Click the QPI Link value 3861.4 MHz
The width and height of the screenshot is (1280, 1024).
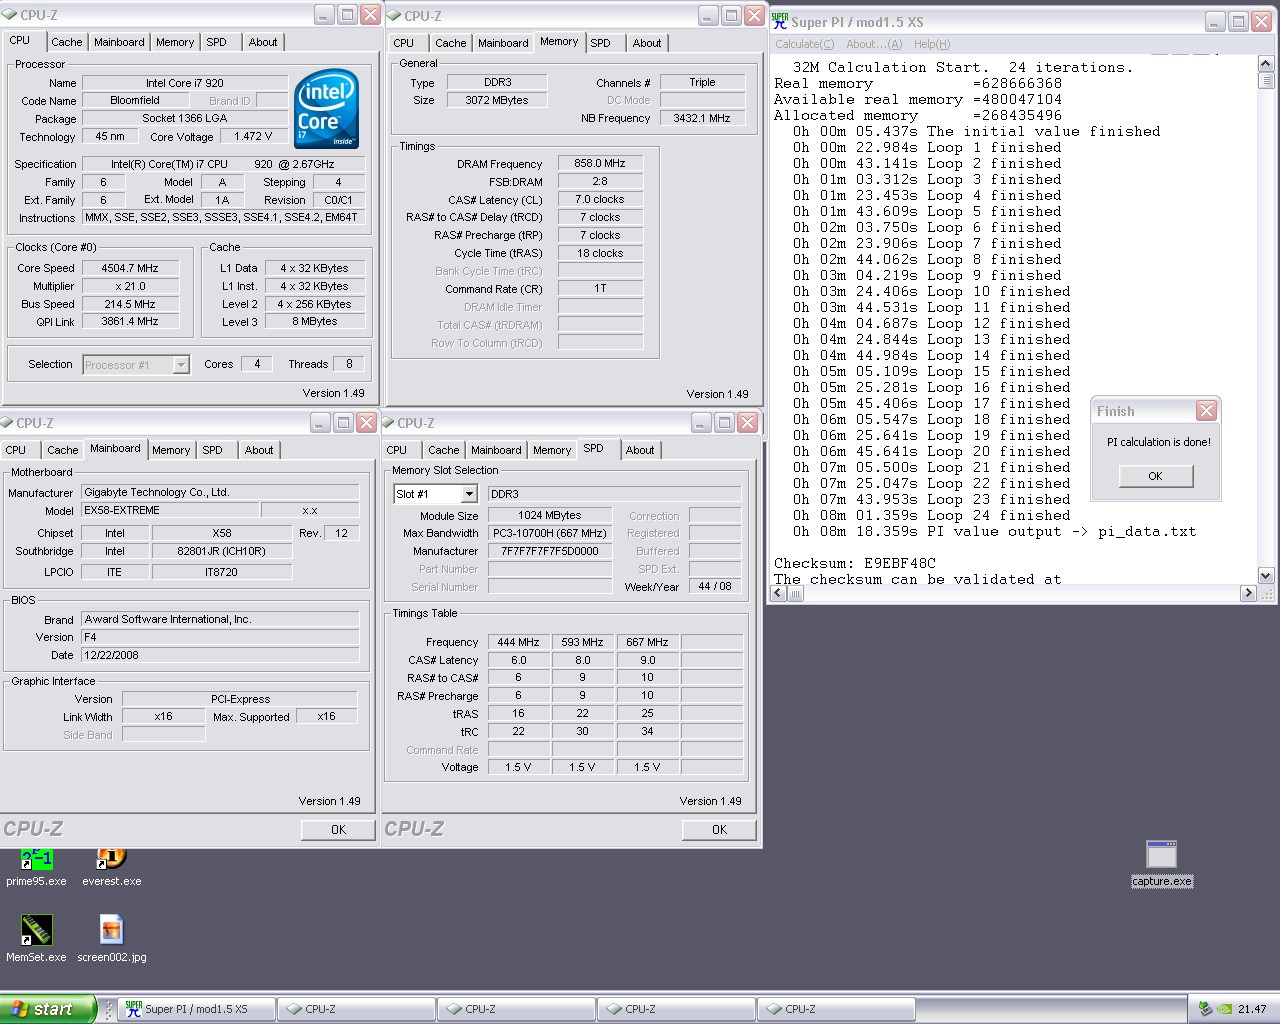pyautogui.click(x=130, y=321)
